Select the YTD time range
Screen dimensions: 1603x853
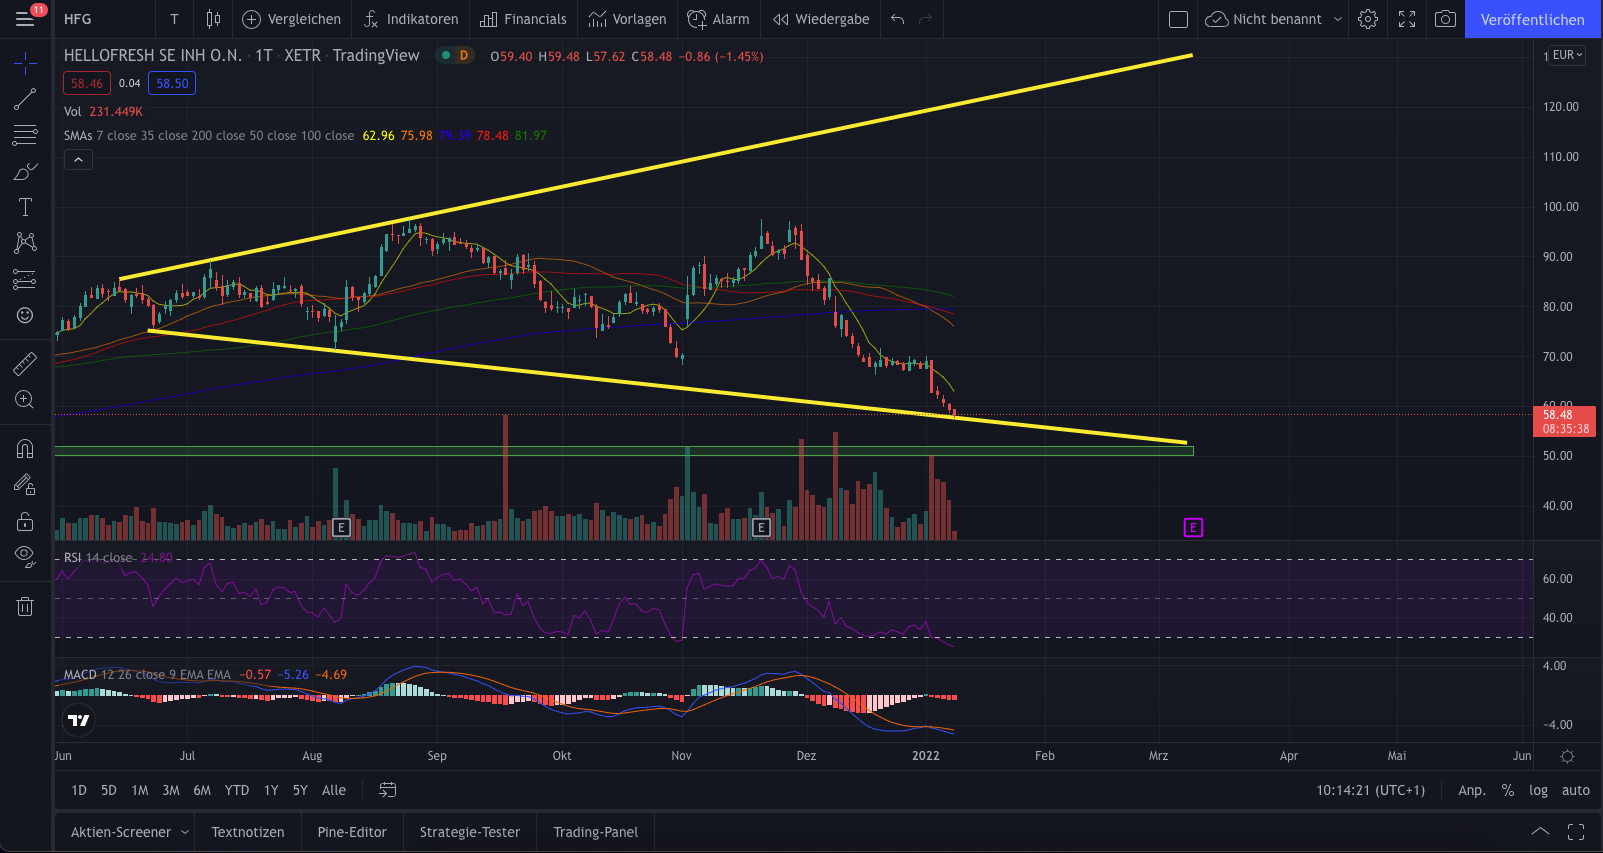[237, 790]
